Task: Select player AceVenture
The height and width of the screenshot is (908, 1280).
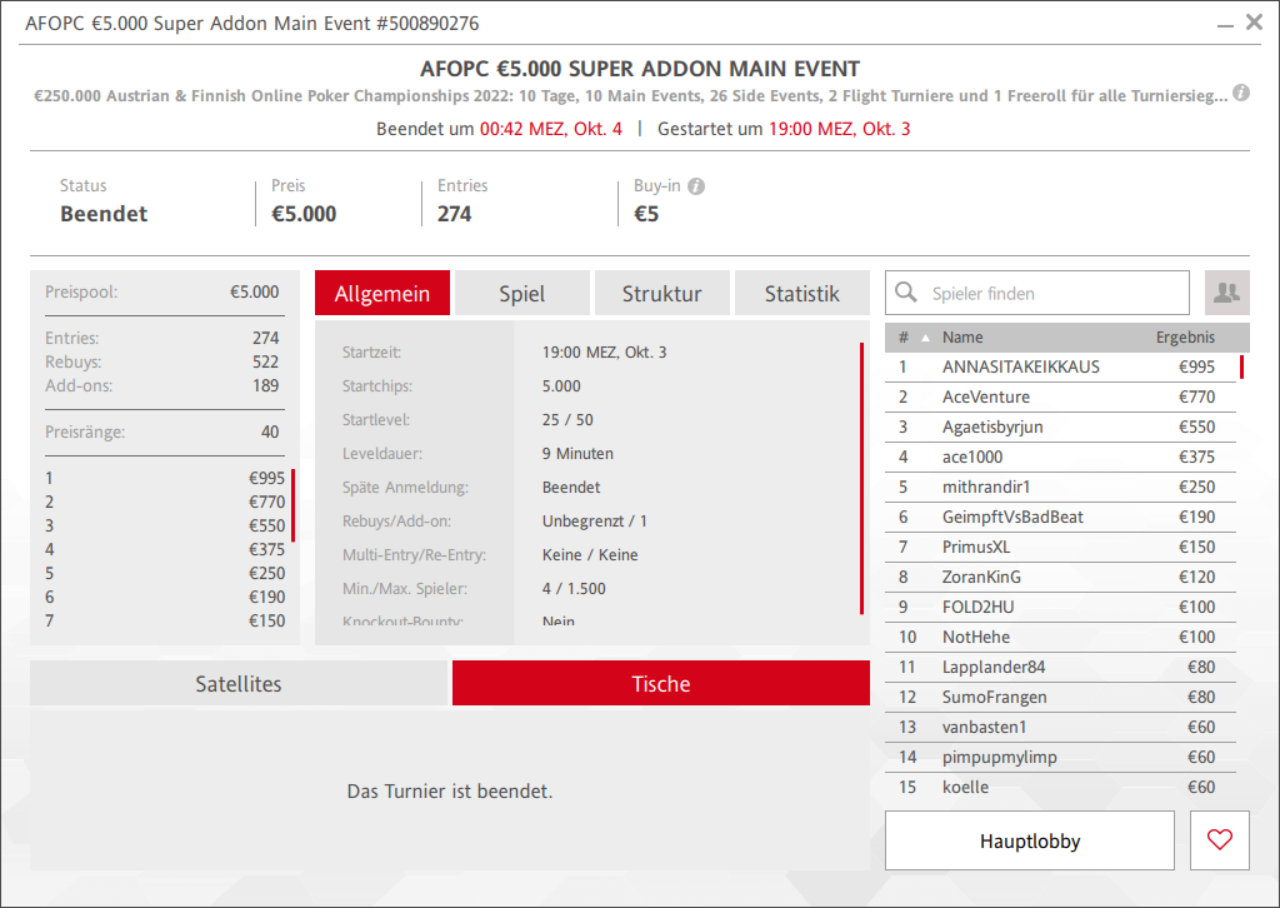Action: click(x=1060, y=397)
